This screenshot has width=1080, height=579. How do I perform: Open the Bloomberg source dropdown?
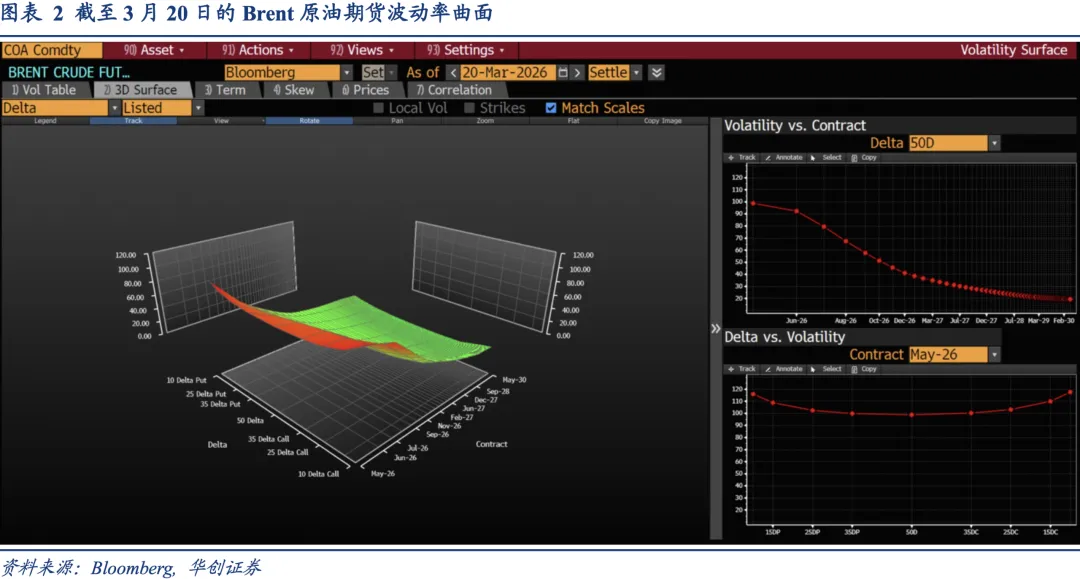tap(346, 72)
